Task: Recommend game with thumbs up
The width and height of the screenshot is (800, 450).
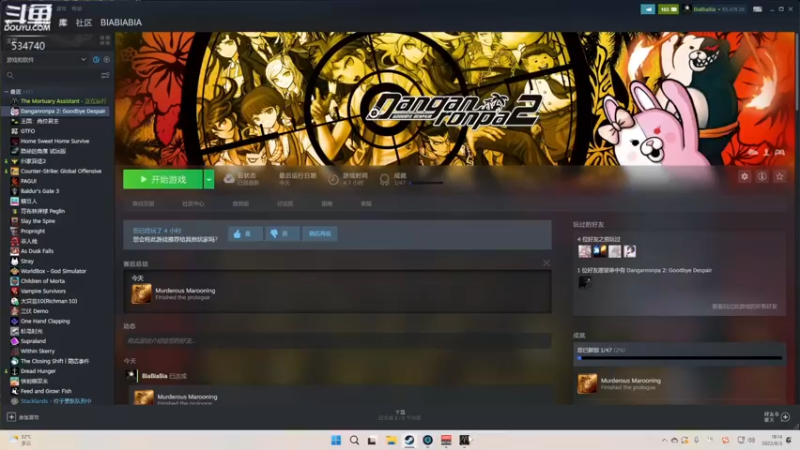Action: (x=245, y=234)
